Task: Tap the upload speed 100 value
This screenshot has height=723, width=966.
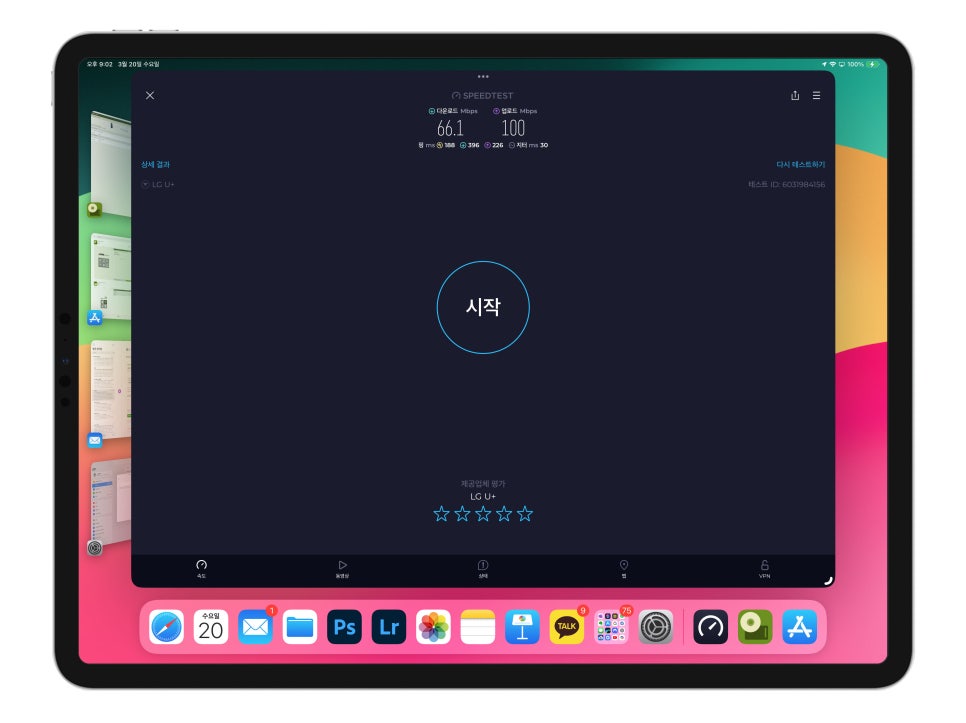Action: pos(513,128)
